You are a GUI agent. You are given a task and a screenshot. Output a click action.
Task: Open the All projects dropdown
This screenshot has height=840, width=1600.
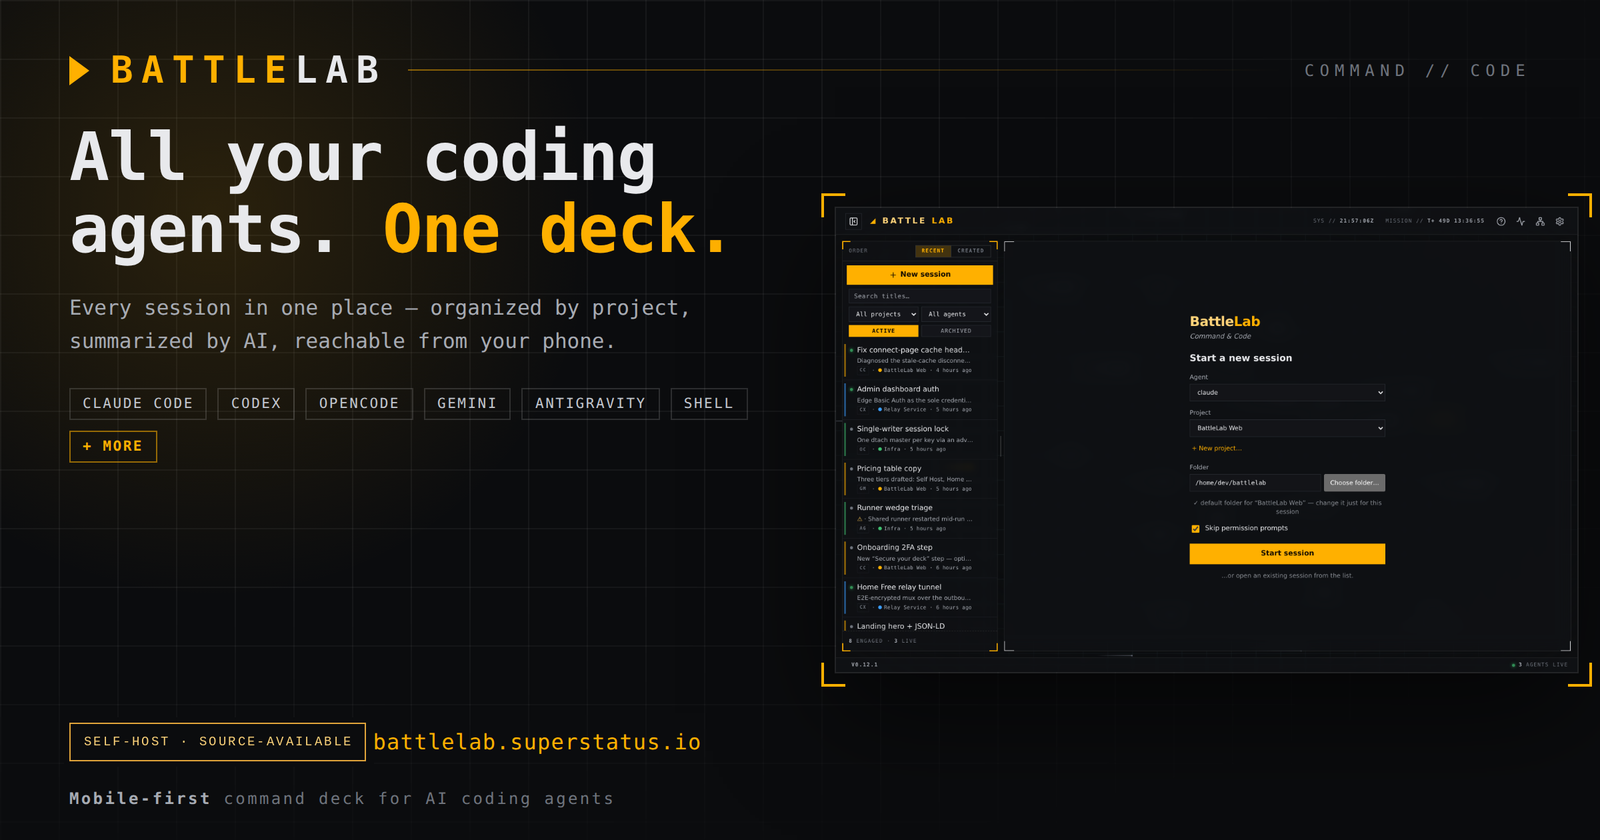pyautogui.click(x=884, y=314)
